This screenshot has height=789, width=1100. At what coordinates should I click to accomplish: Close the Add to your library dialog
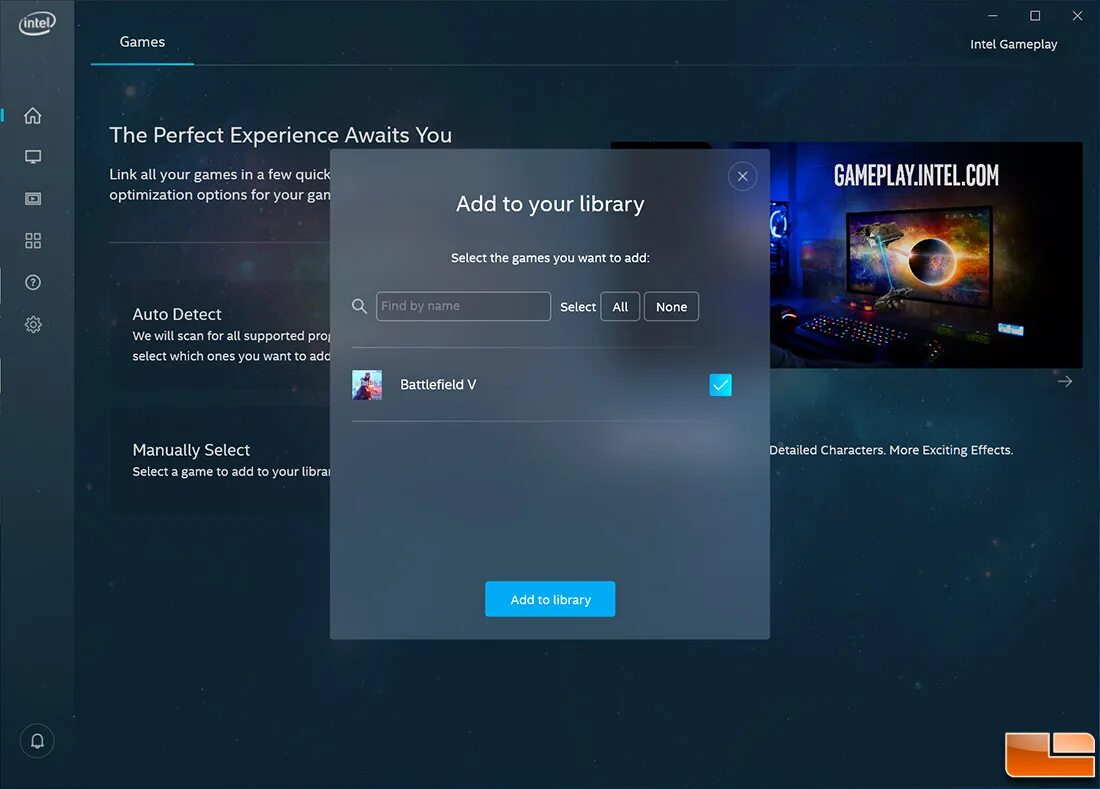tap(742, 176)
